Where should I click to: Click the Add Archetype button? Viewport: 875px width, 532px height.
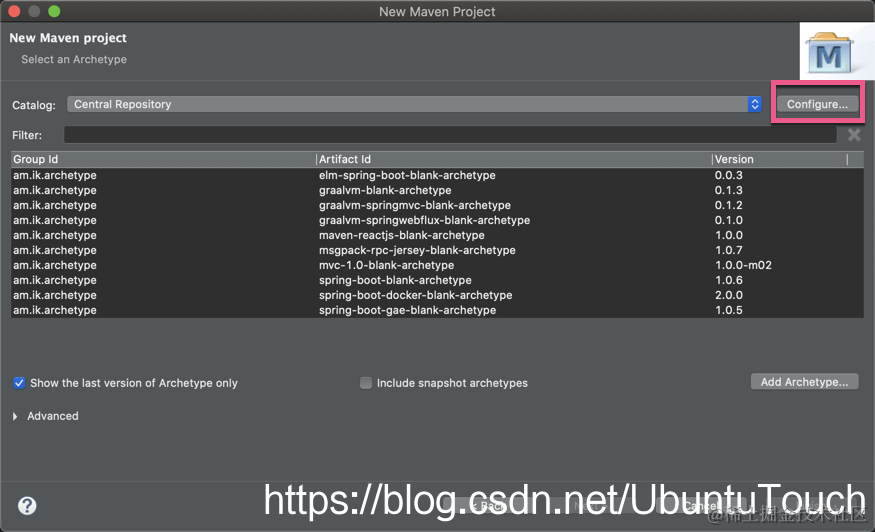804,382
